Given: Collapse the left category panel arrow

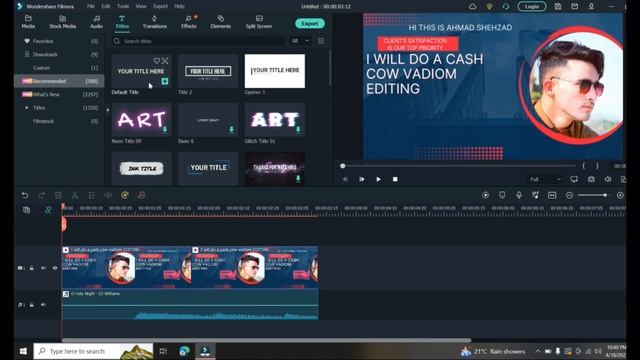Looking at the screenshot, I should pyautogui.click(x=107, y=110).
